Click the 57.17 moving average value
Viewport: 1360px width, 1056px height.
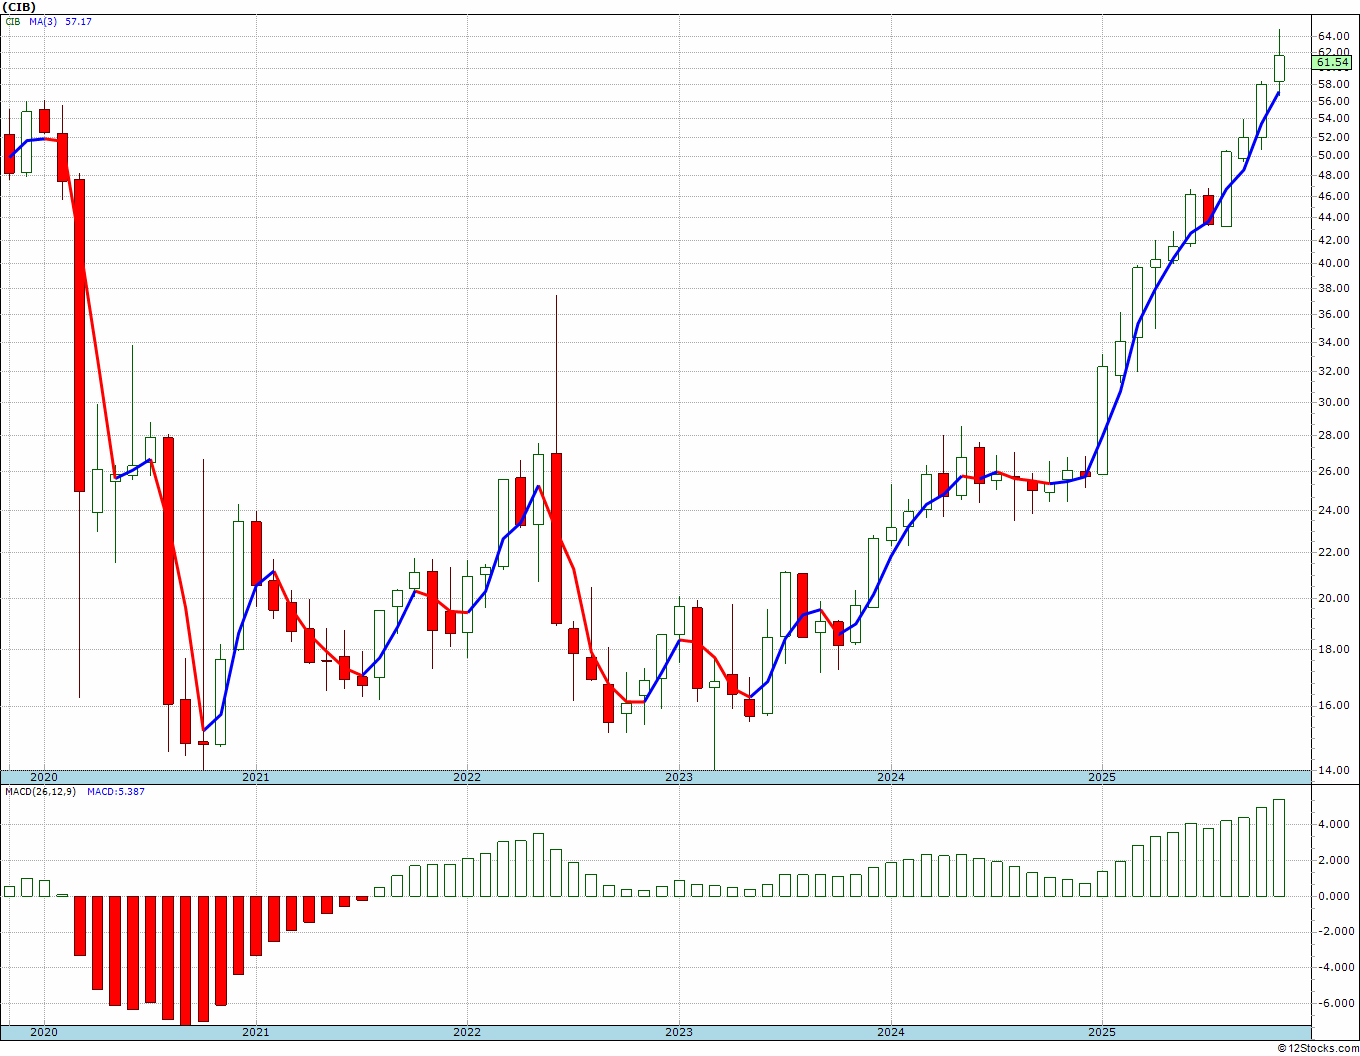(78, 22)
